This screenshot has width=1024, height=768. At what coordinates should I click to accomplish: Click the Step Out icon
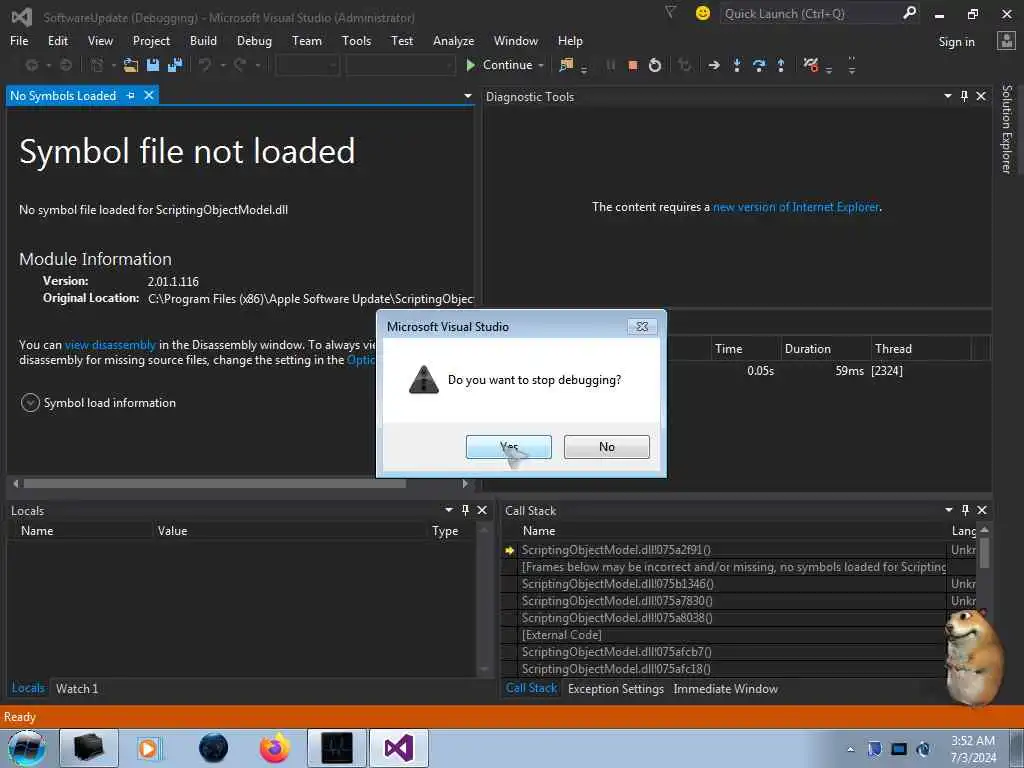click(780, 65)
